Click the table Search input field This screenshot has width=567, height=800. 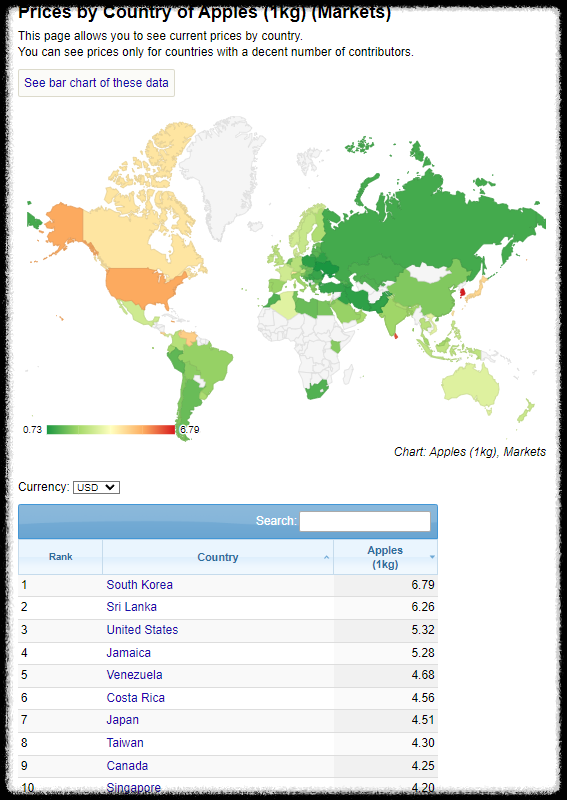pos(365,521)
